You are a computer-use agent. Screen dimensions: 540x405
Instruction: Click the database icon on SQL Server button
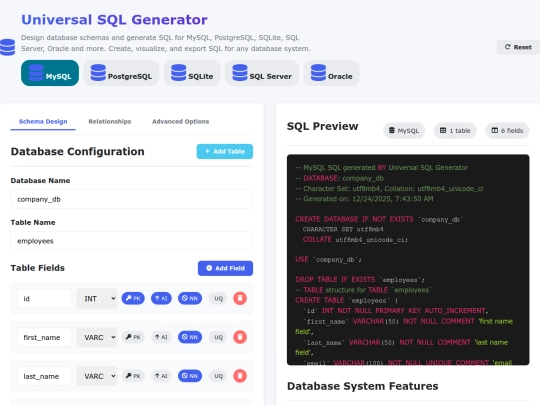[x=240, y=73]
